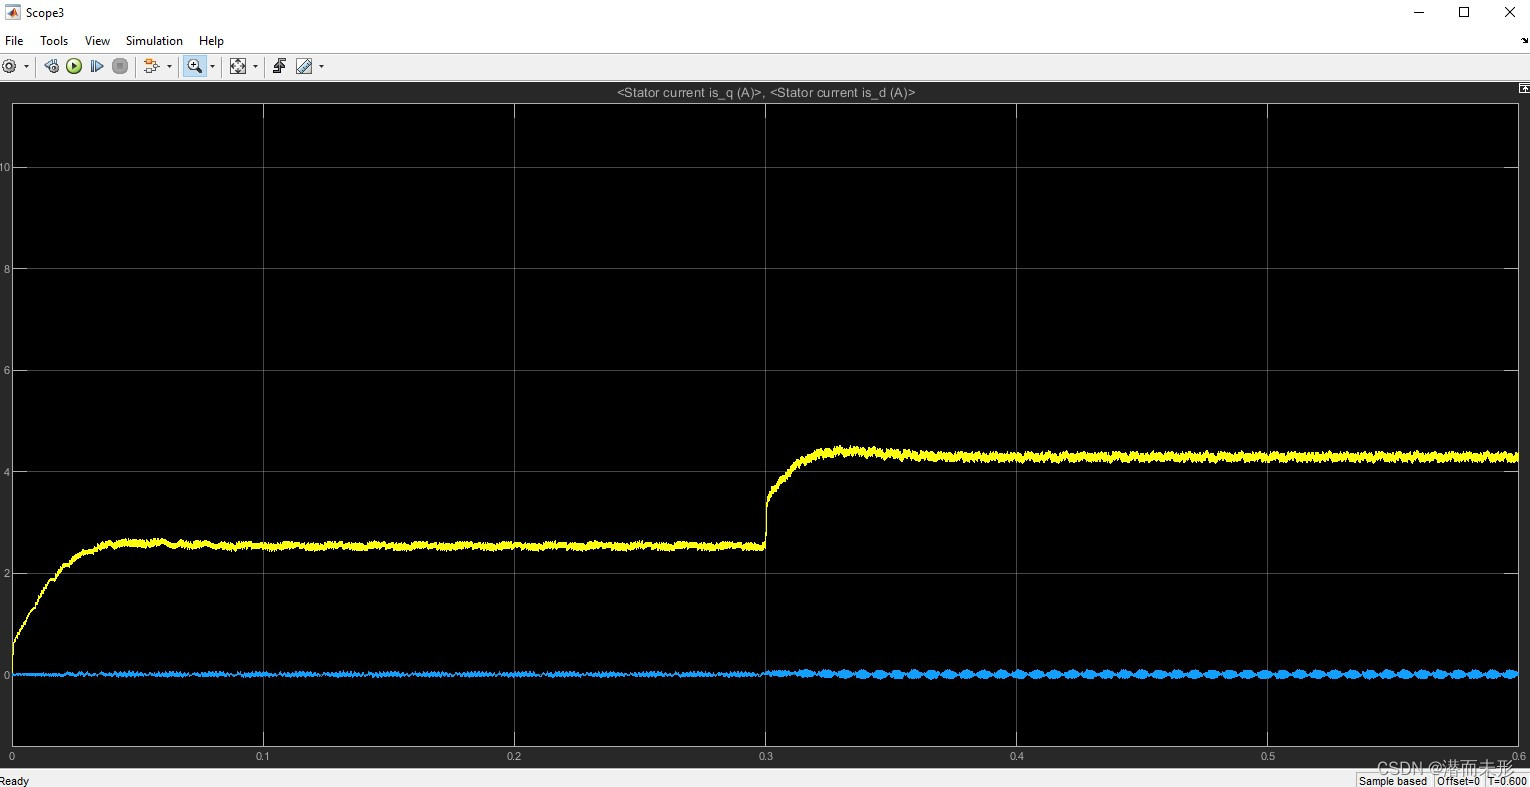Click the Sample based status indicator
This screenshot has width=1530, height=787.
click(x=1391, y=781)
